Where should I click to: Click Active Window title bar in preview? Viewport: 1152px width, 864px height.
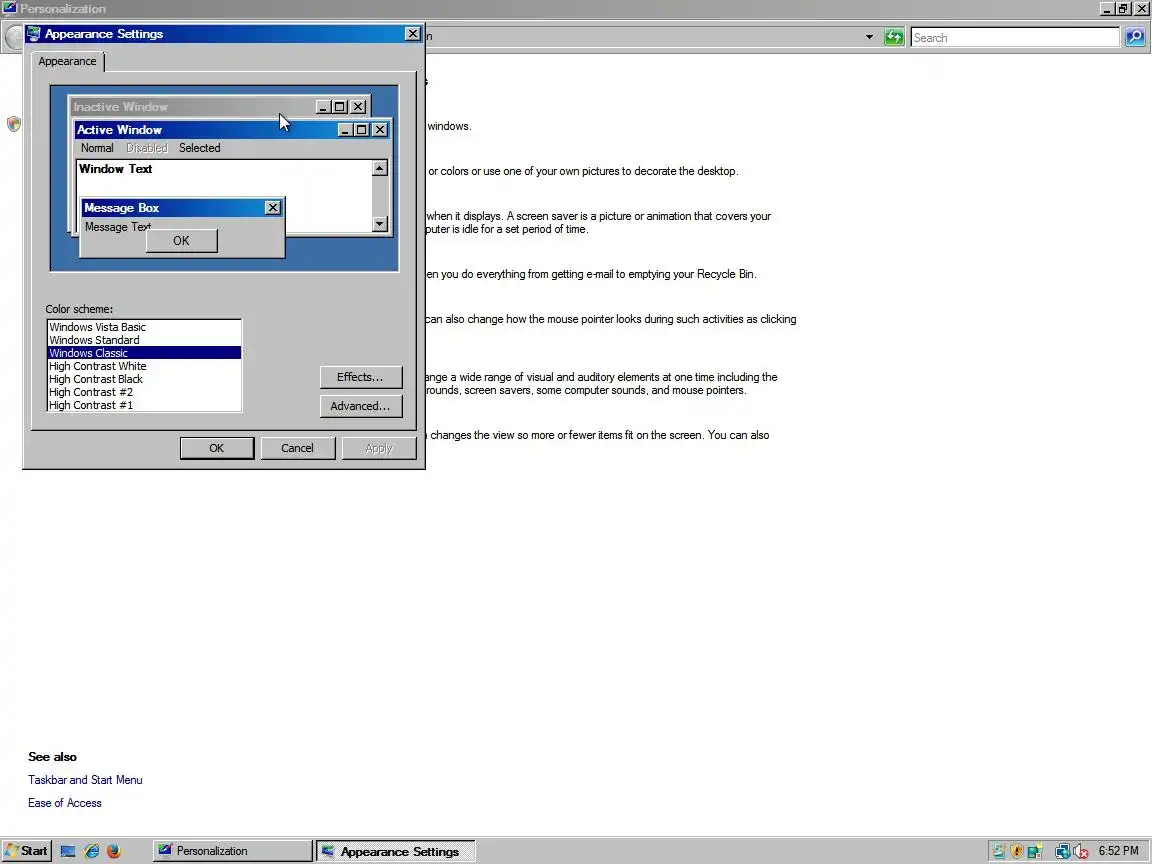(206, 130)
